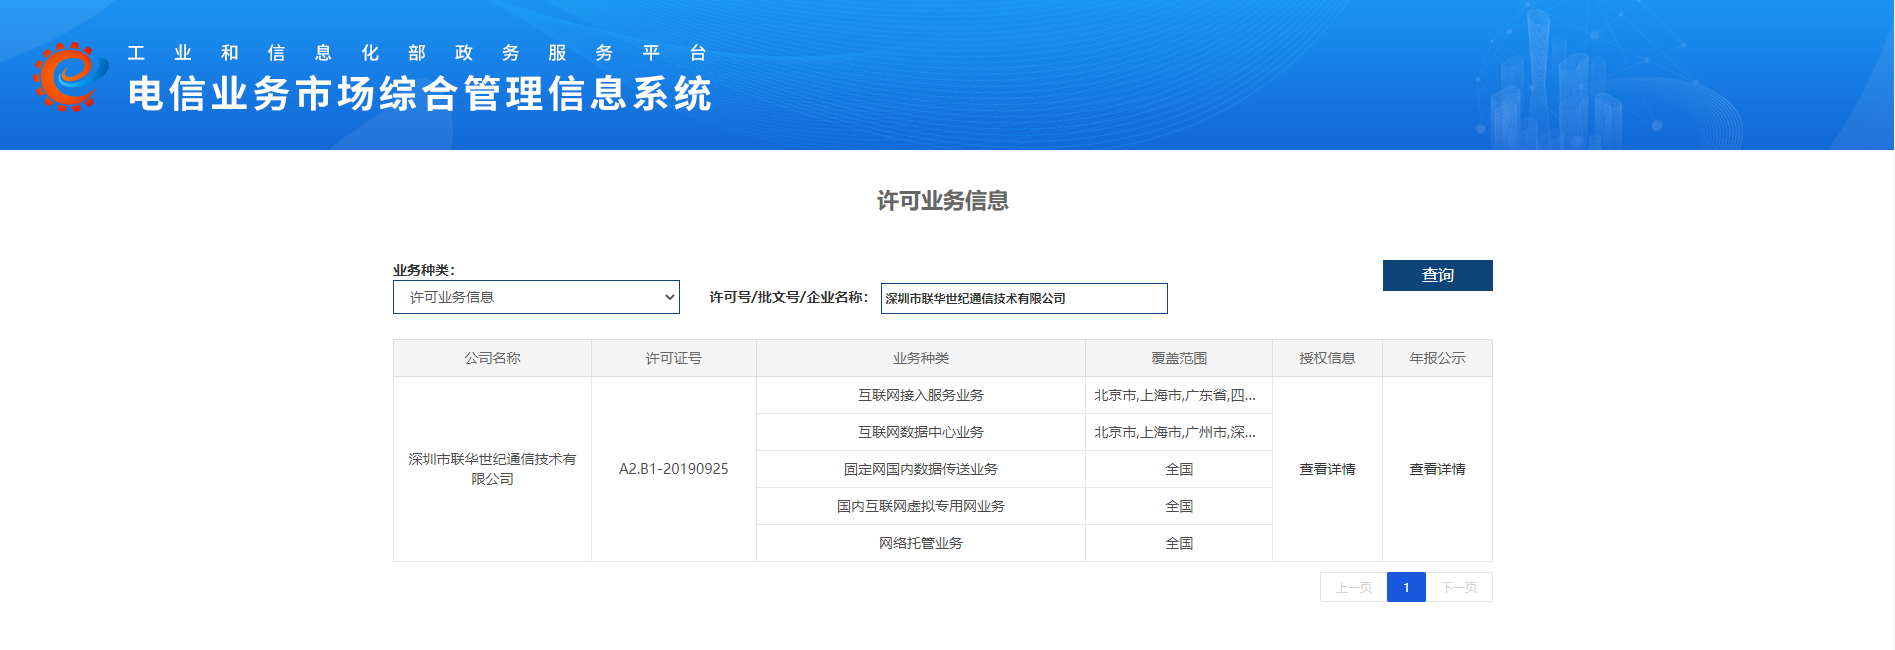Click 互联网接入服务业务 row
Image resolution: width=1895 pixels, height=650 pixels.
(x=921, y=395)
